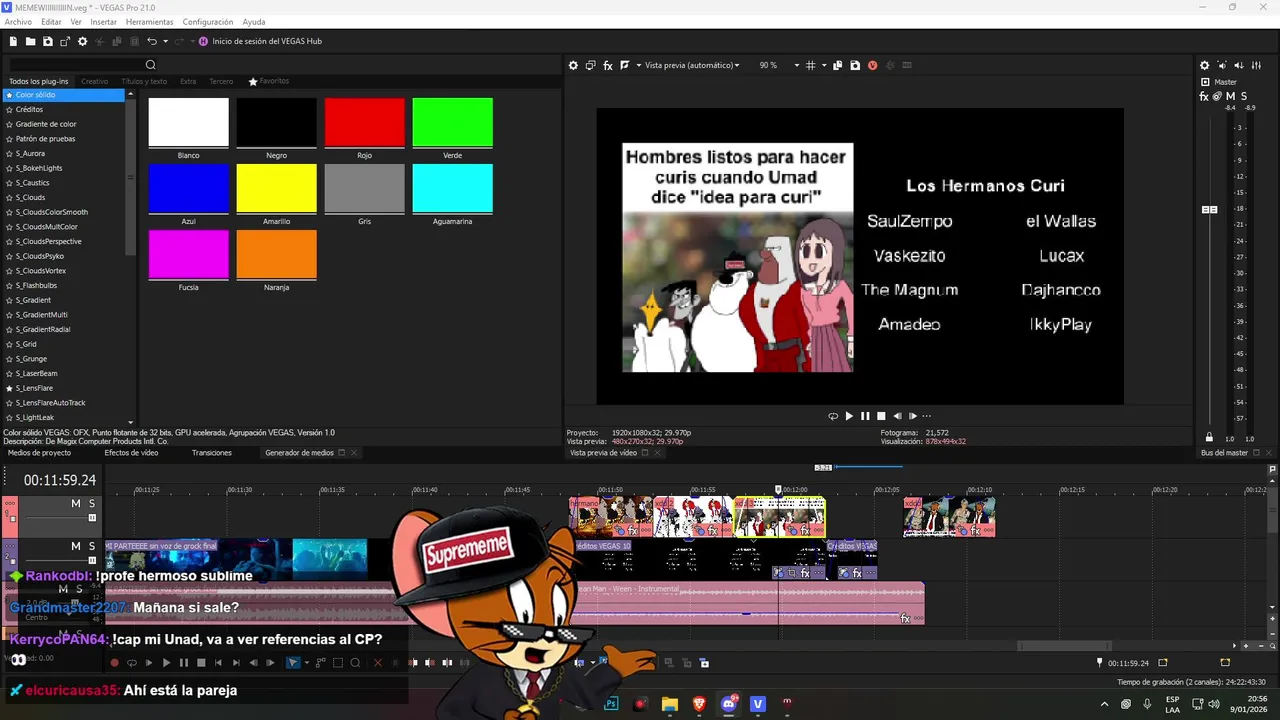Switch to Títulos y texto tab
Image resolution: width=1280 pixels, height=720 pixels.
144,81
